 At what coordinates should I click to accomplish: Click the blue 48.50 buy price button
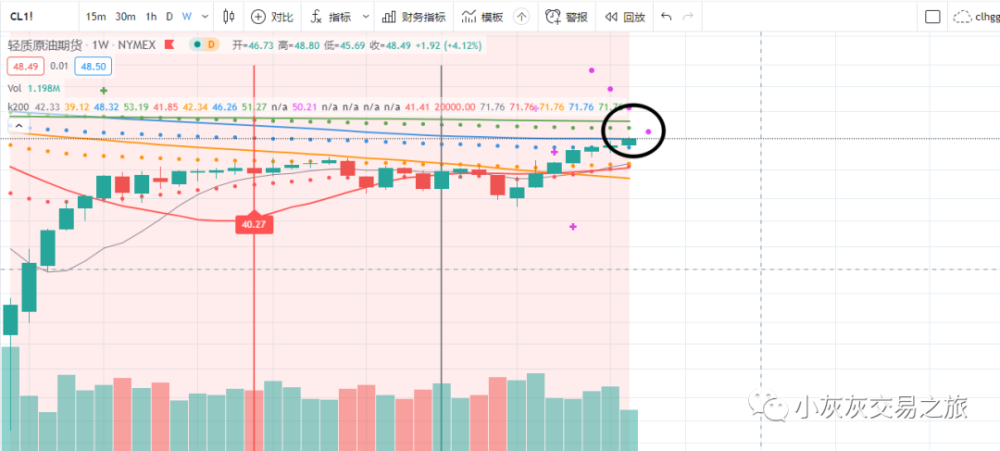(x=94, y=66)
